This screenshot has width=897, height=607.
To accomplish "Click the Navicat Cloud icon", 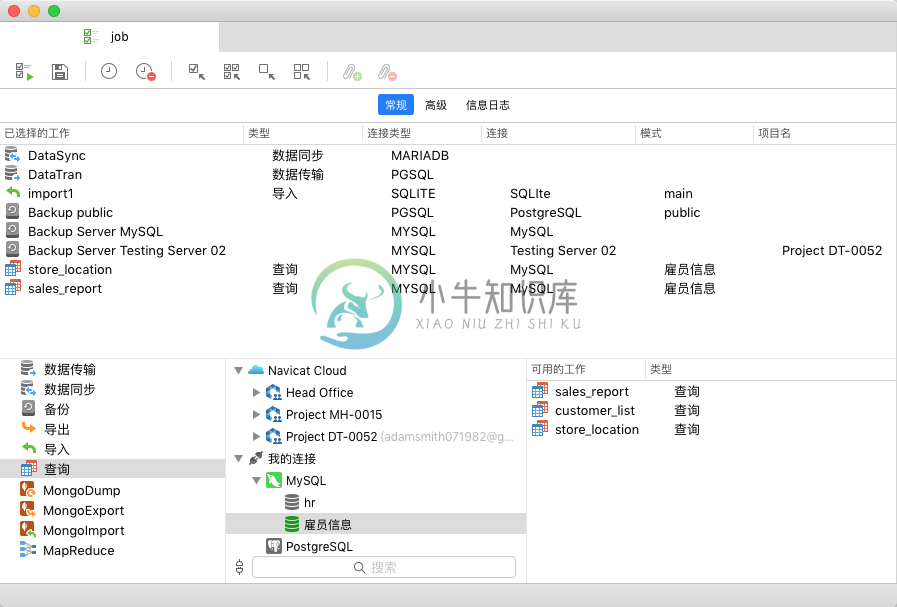I will click(256, 370).
